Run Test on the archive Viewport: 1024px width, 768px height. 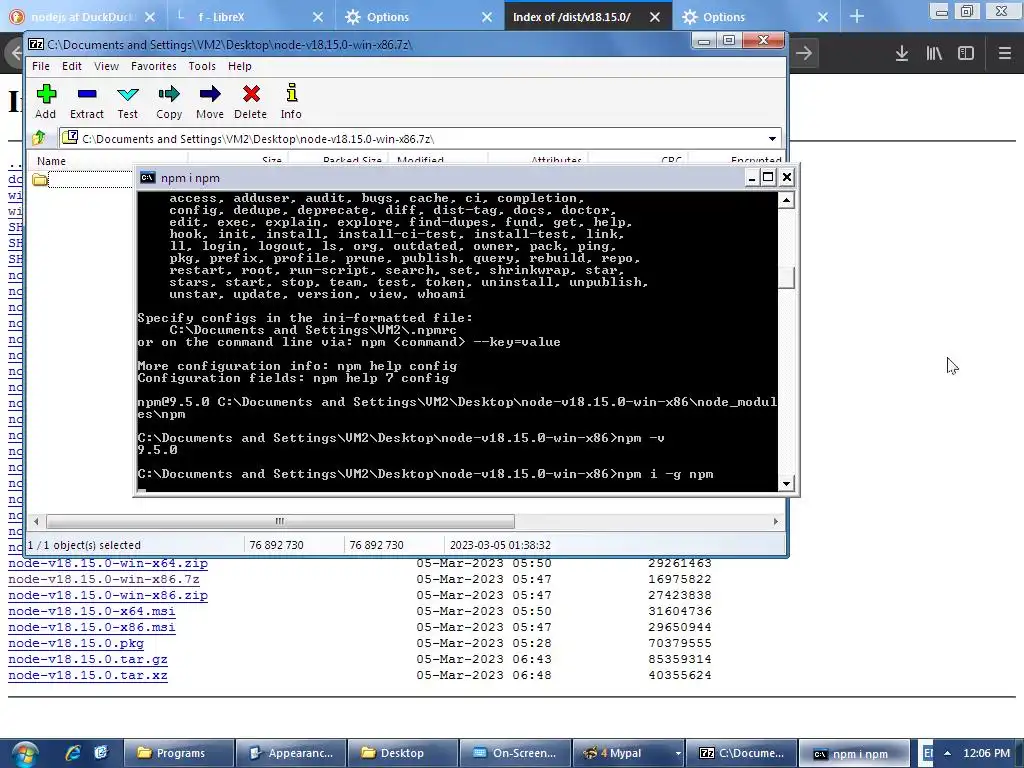[128, 101]
